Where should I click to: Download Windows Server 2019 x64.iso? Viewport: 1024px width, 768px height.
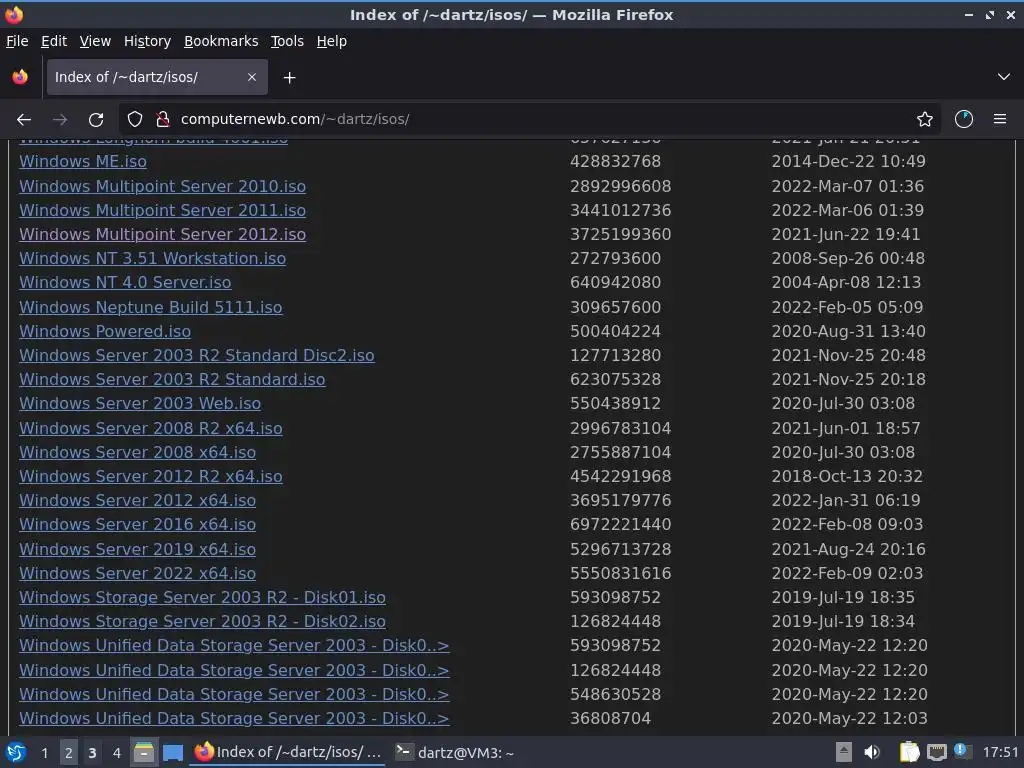pyautogui.click(x=137, y=550)
